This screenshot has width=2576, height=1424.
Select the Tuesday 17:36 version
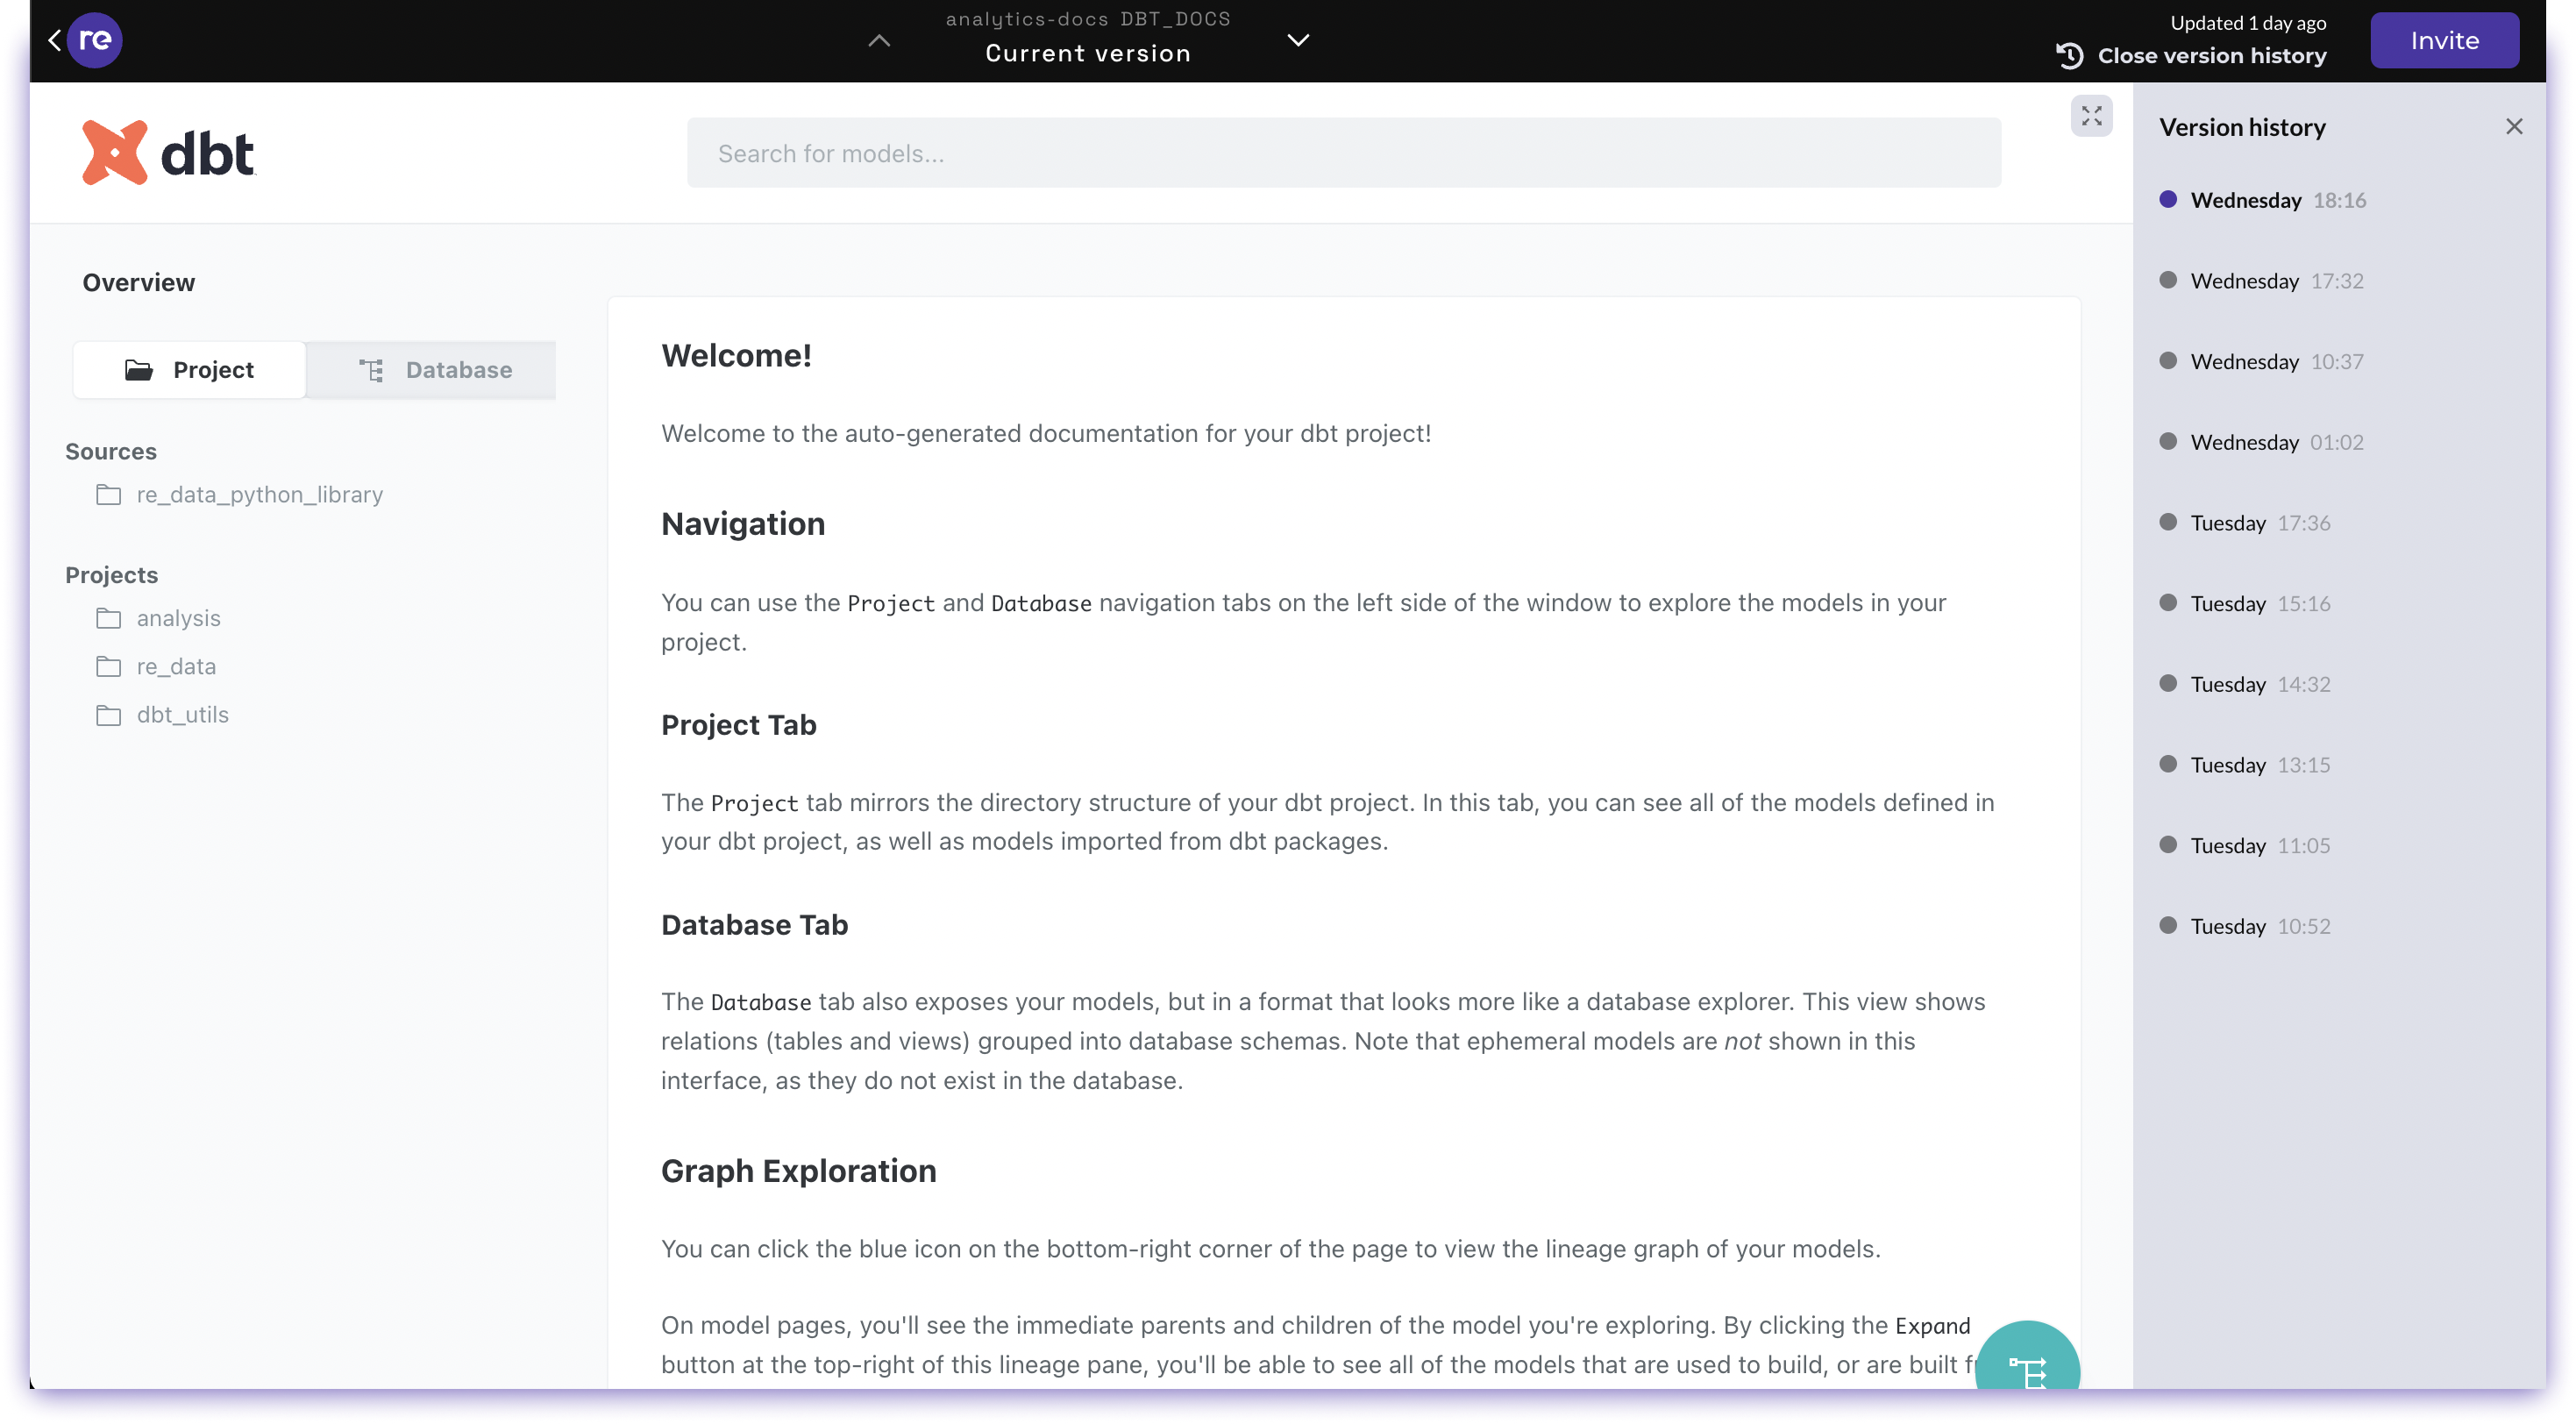coord(2244,523)
